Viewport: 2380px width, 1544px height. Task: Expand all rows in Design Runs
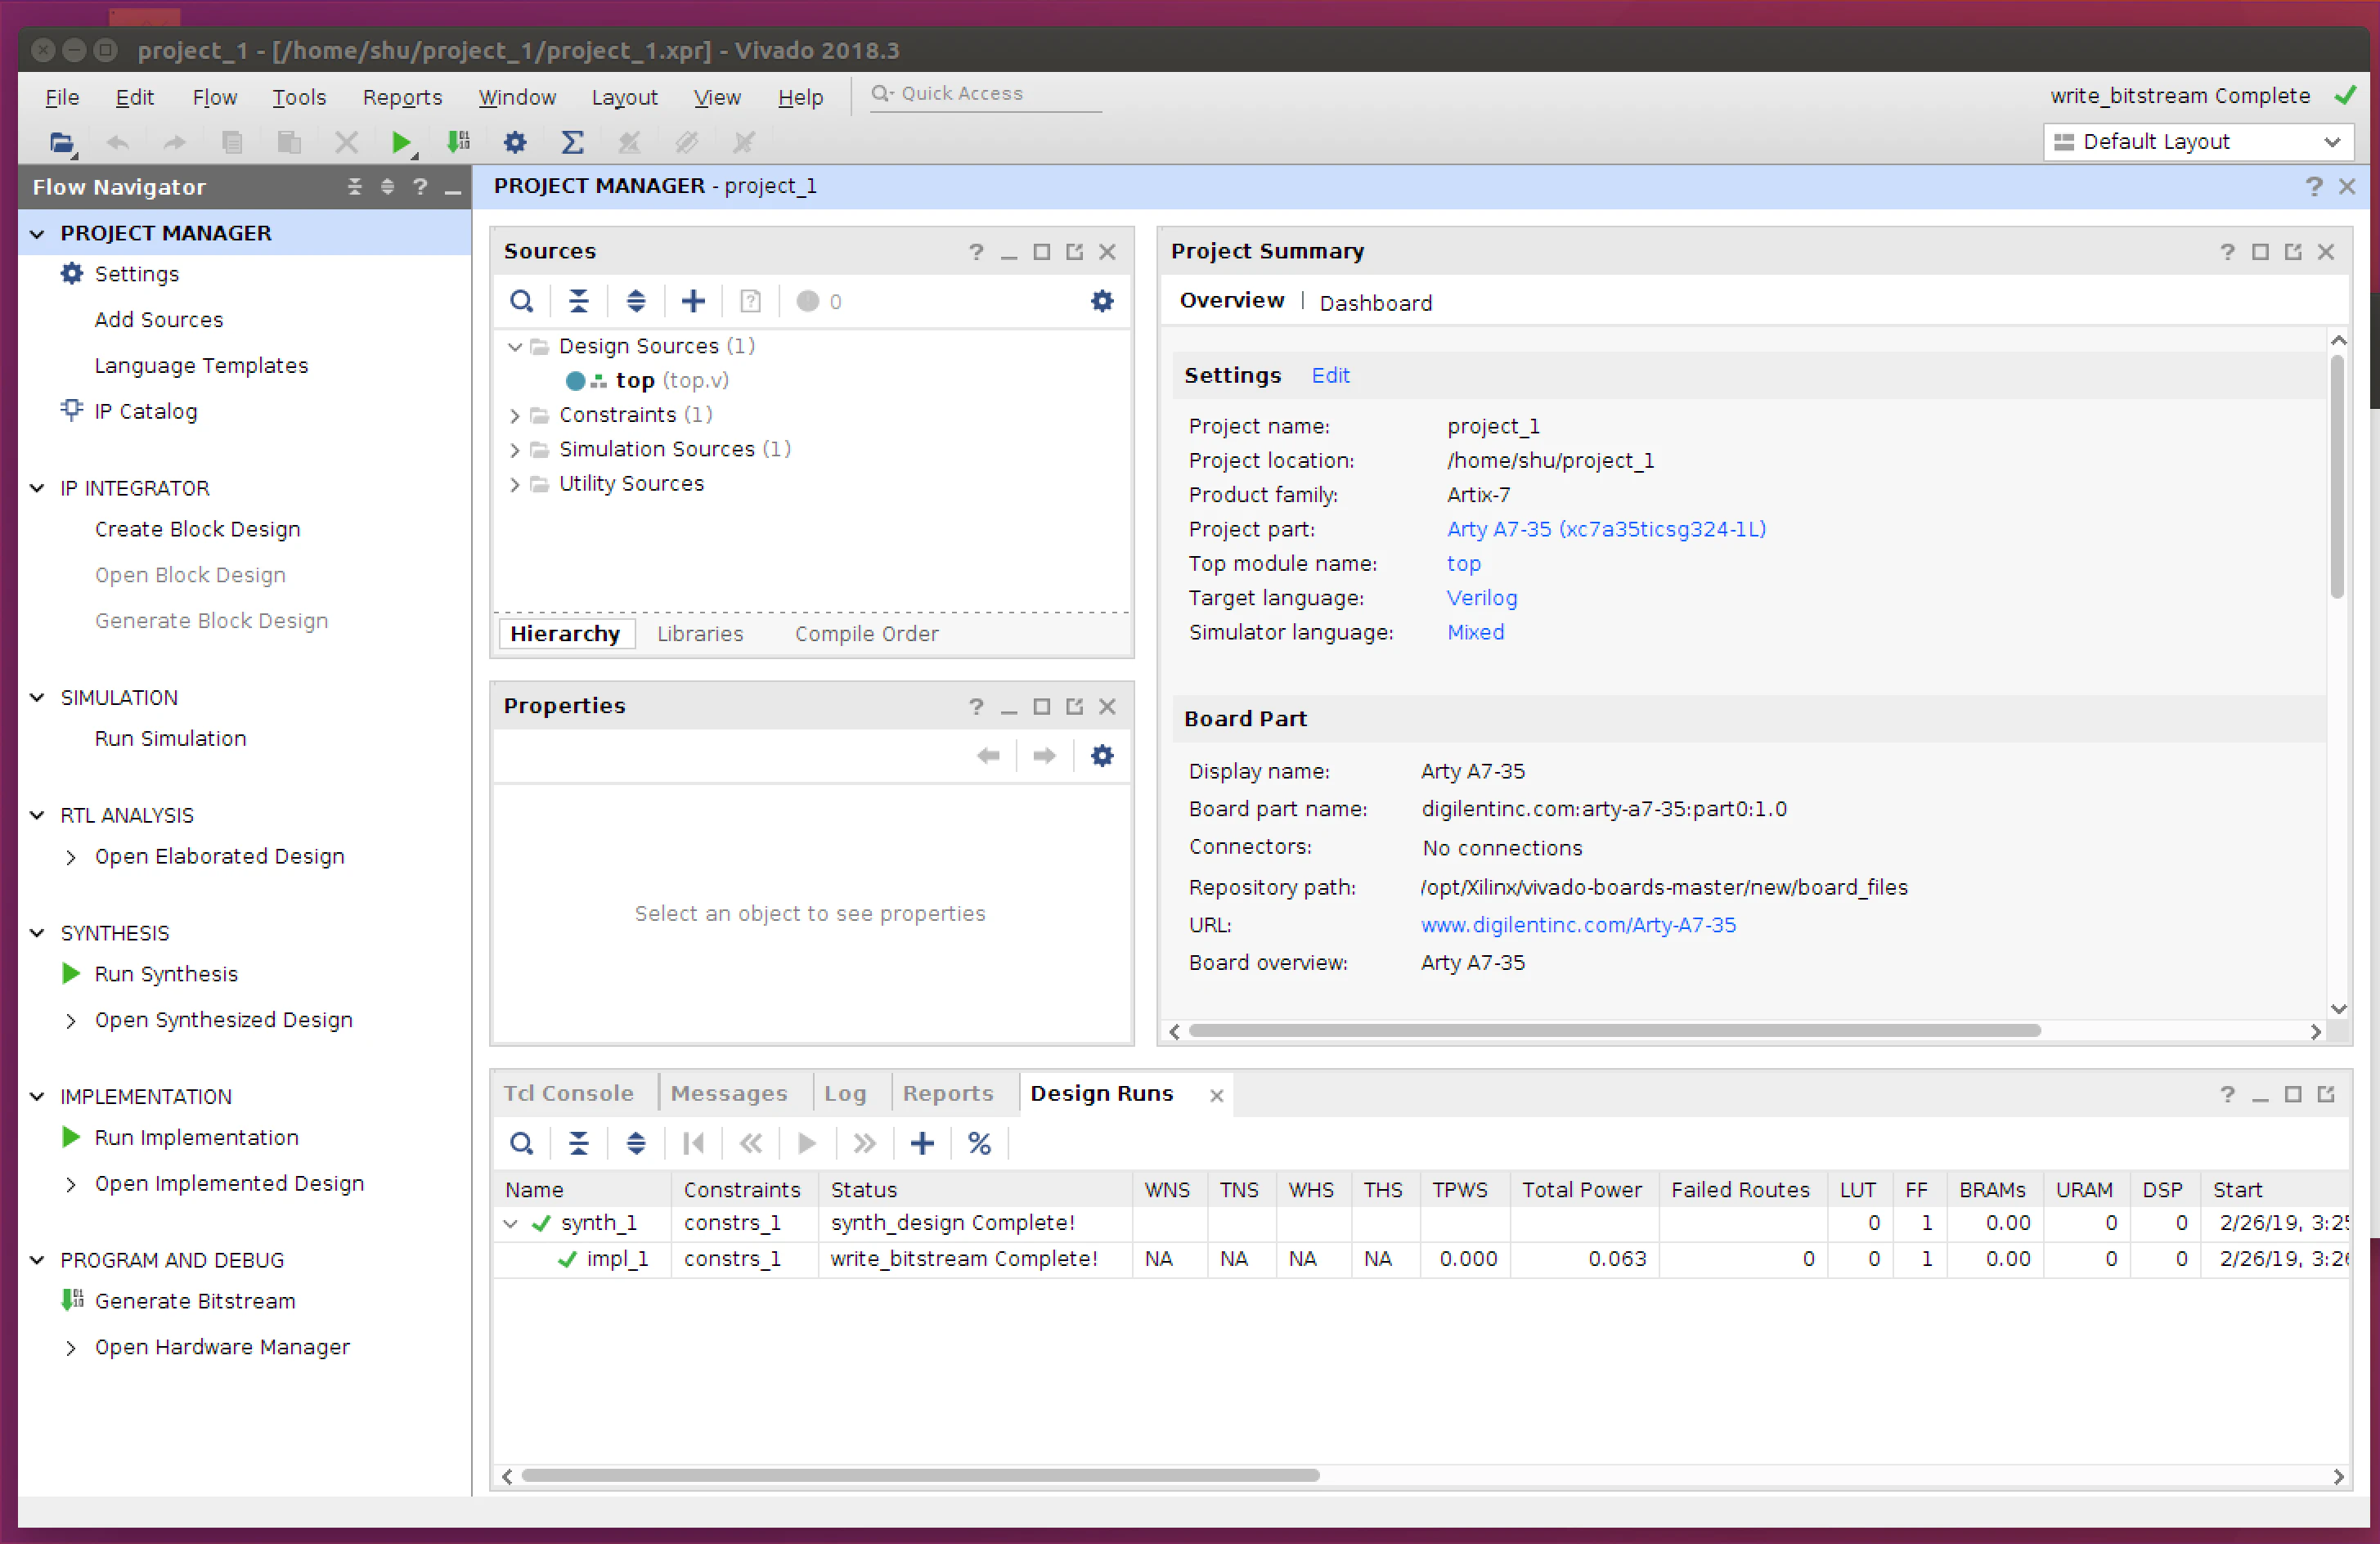pyautogui.click(x=635, y=1143)
